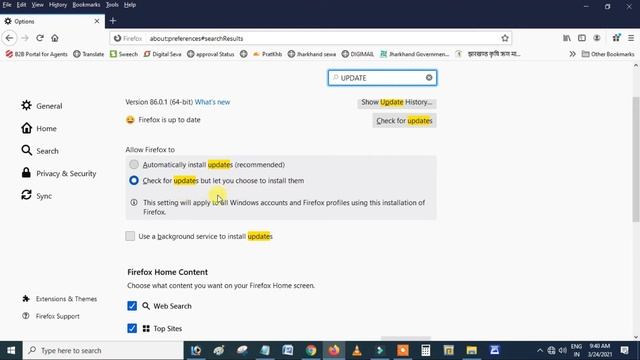Open the Windows notification center
The height and width of the screenshot is (360, 640).
click(624, 350)
